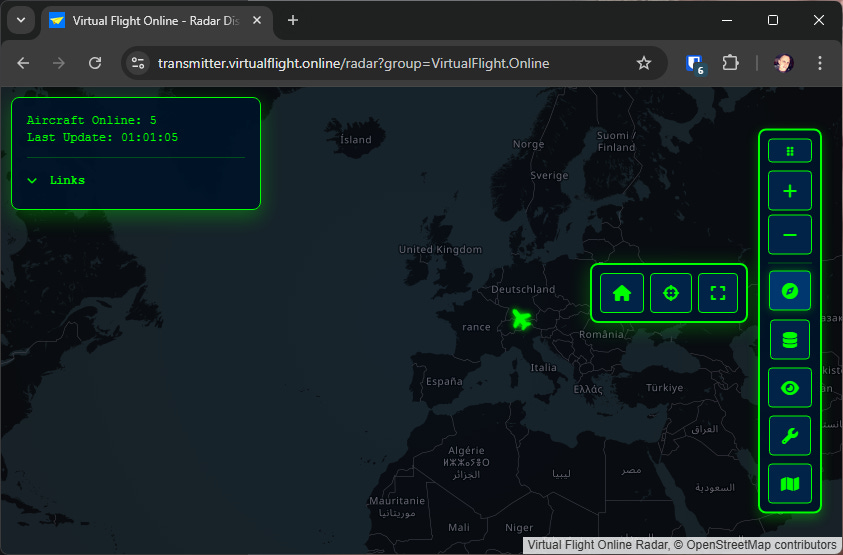Viewport: 843px width, 555px height.
Task: Click the Mauritanie map label
Action: point(397,501)
